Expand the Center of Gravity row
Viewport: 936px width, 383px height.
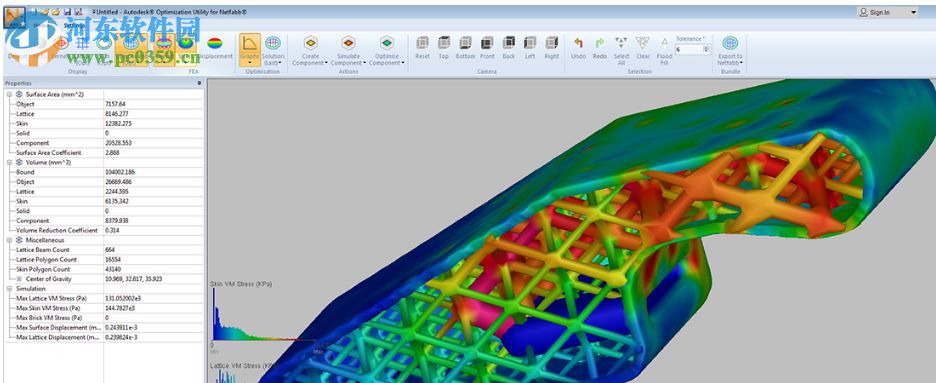click(19, 279)
